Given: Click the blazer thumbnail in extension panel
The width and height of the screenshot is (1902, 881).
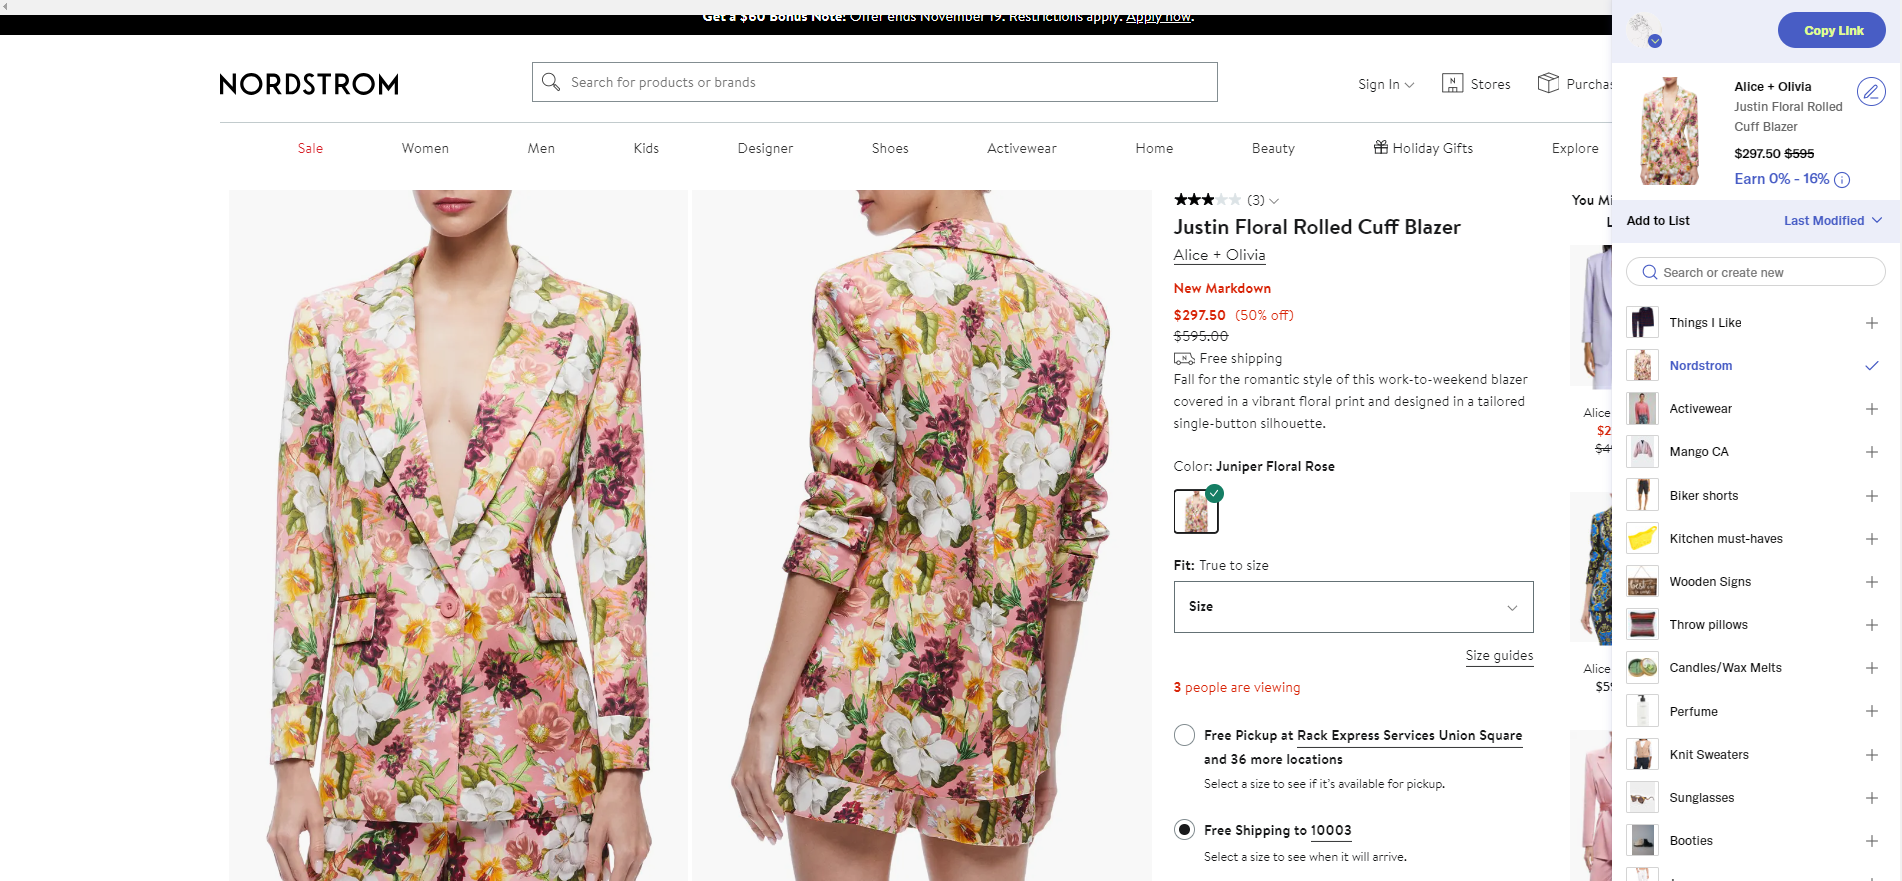Looking at the screenshot, I should [x=1669, y=131].
